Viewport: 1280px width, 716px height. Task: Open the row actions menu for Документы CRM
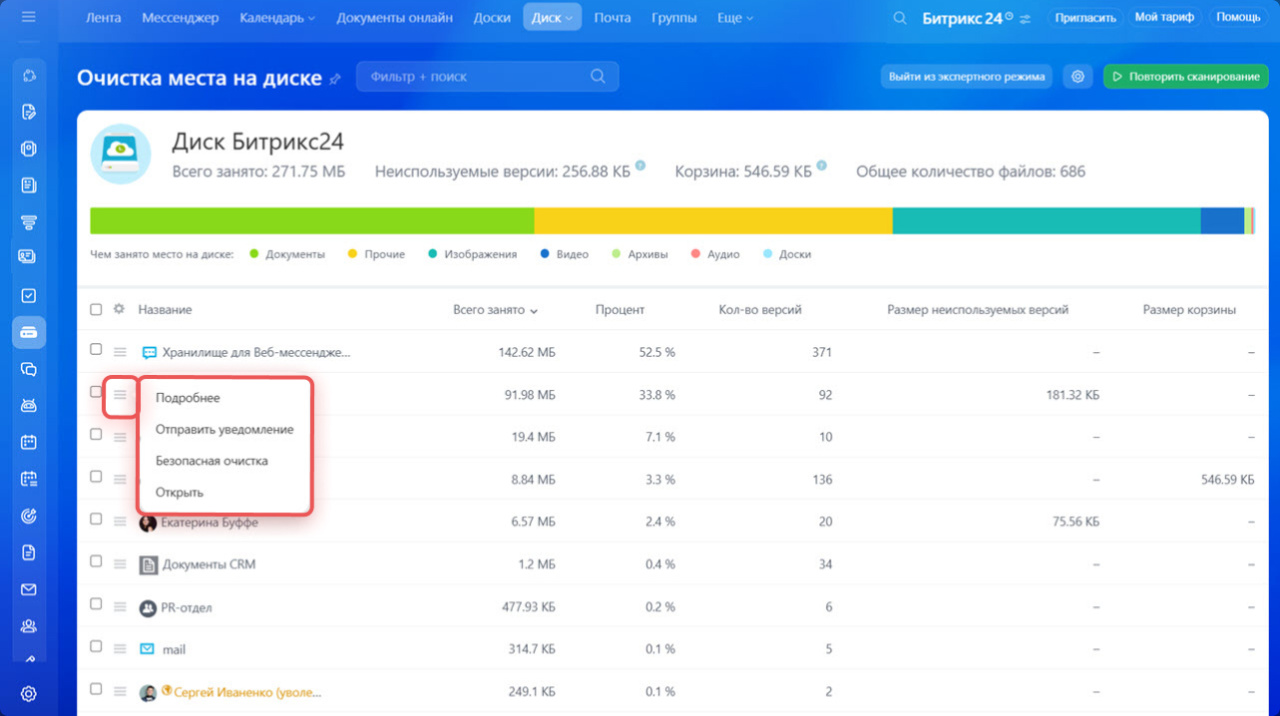(x=120, y=565)
